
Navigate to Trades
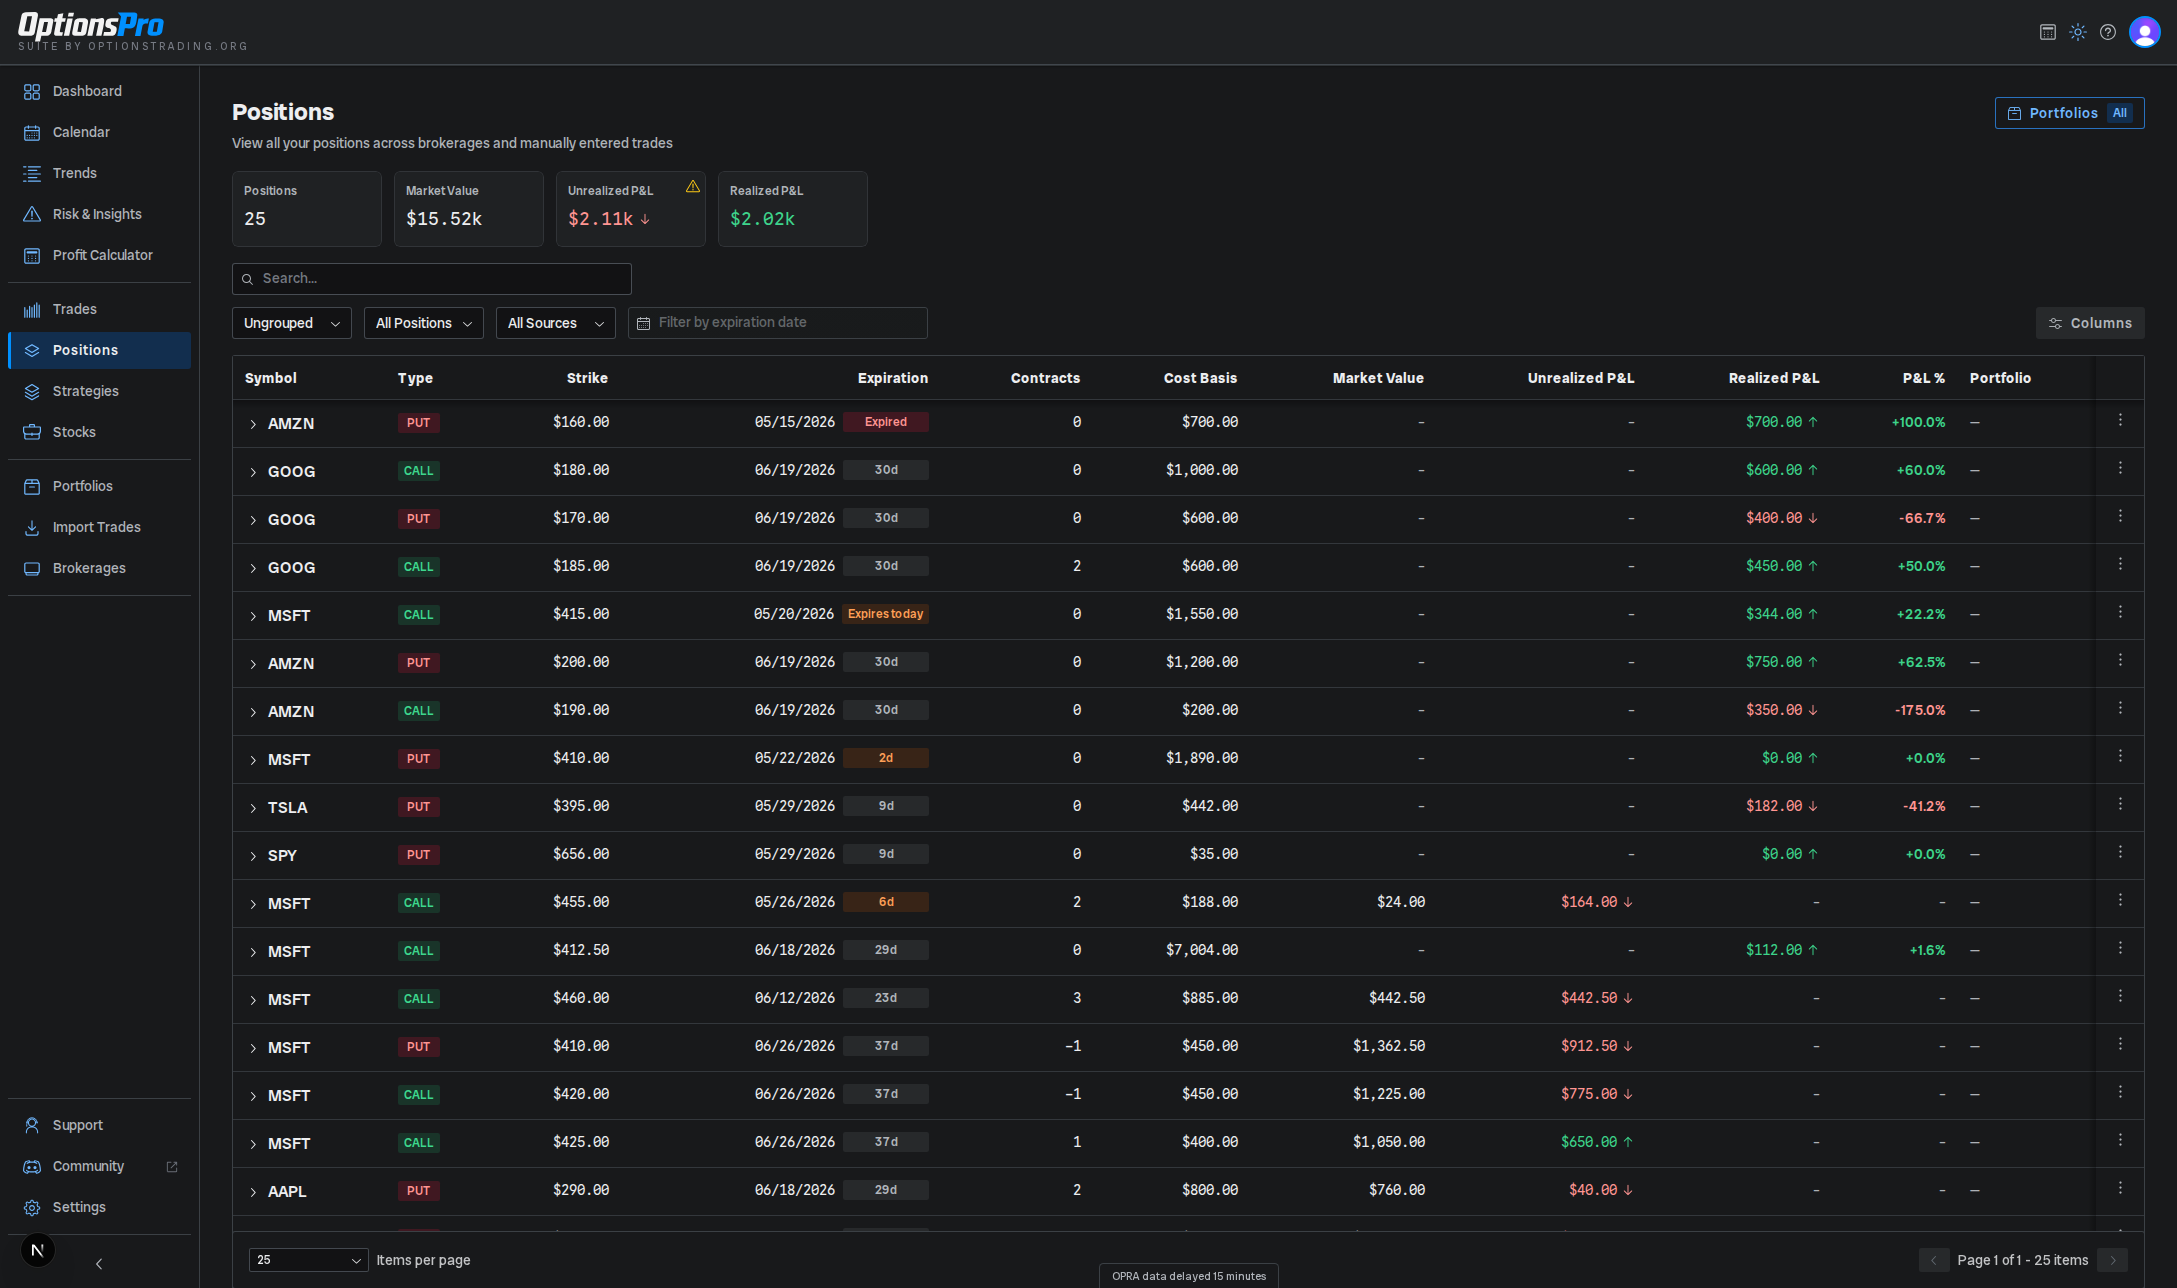[x=99, y=309]
